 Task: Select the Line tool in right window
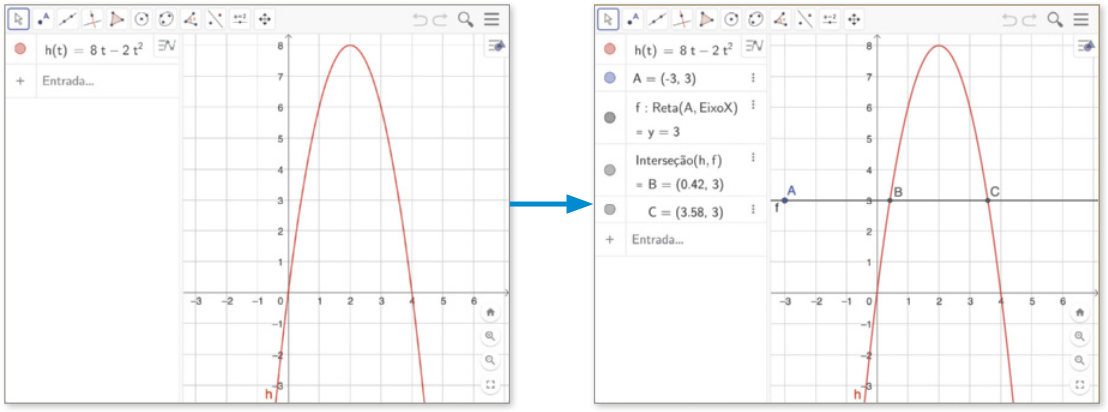657,20
